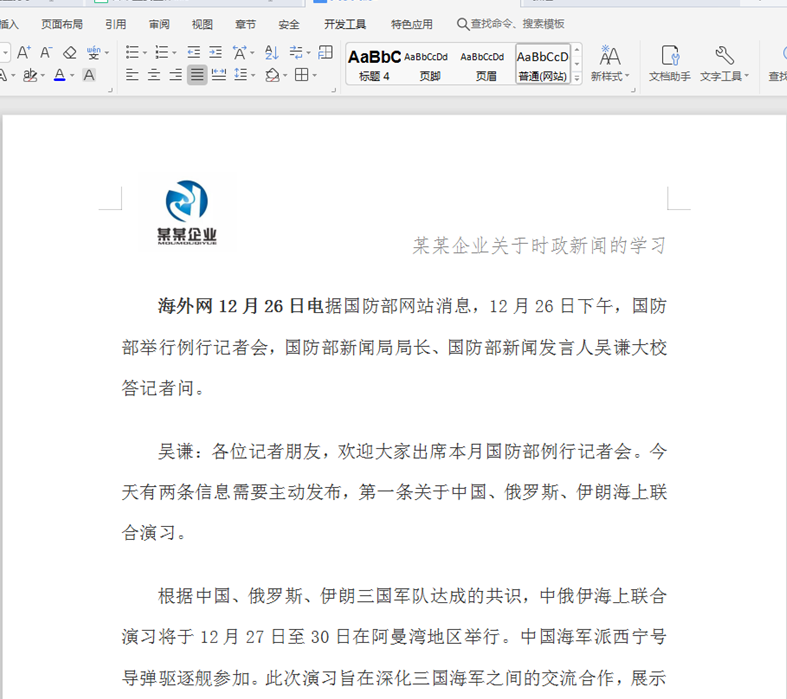
Task: Open the 文字工具 menu button
Action: click(724, 63)
